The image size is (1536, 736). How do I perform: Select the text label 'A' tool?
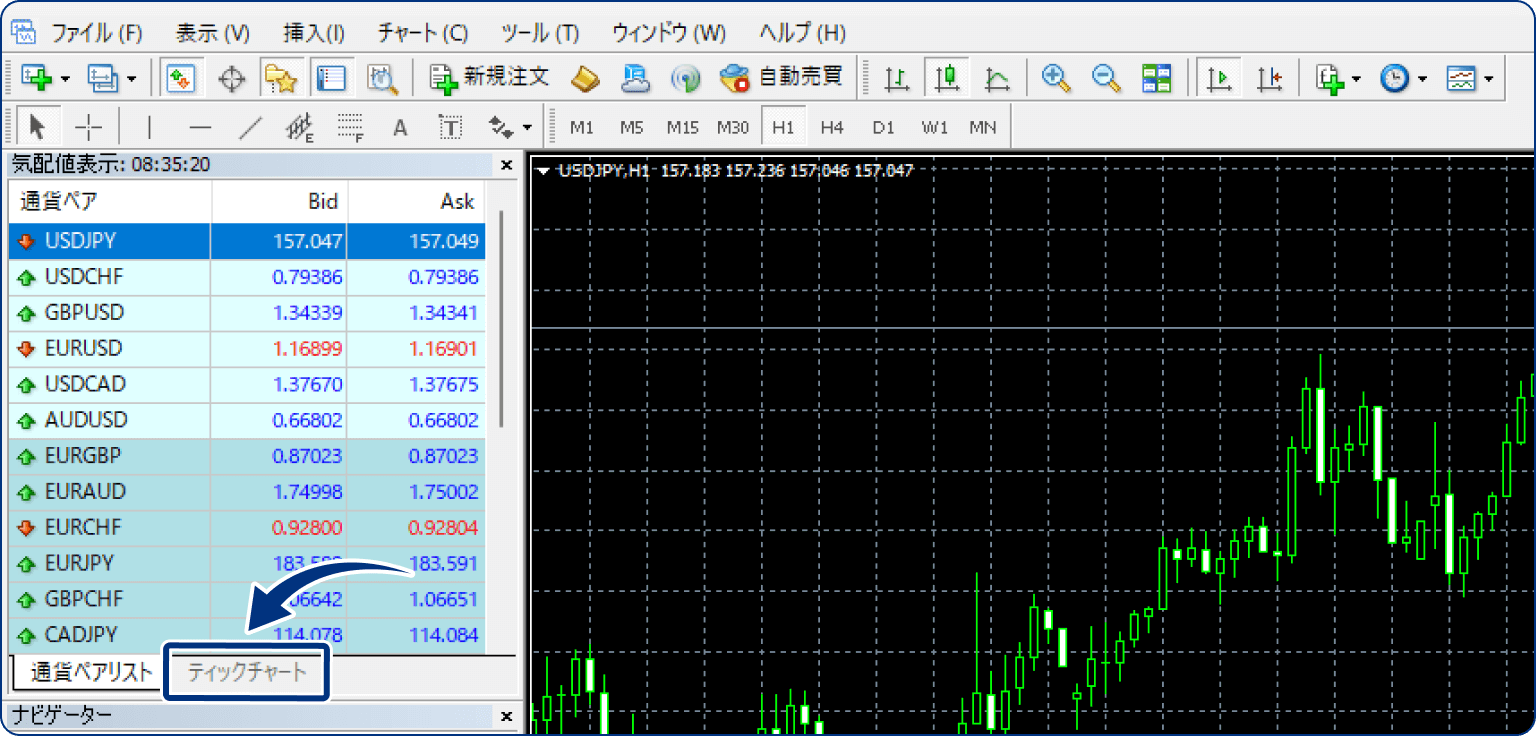(400, 127)
